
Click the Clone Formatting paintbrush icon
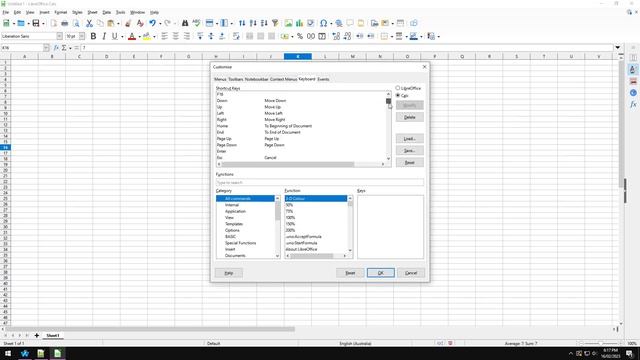coord(128,23)
